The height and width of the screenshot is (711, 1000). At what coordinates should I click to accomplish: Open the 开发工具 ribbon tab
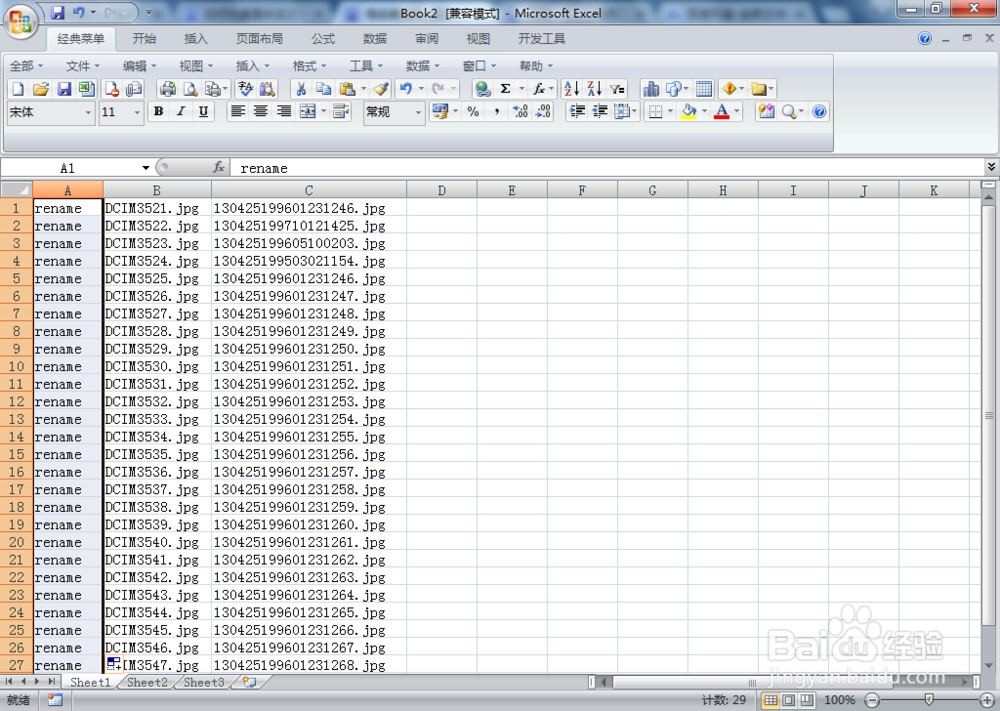(x=541, y=39)
